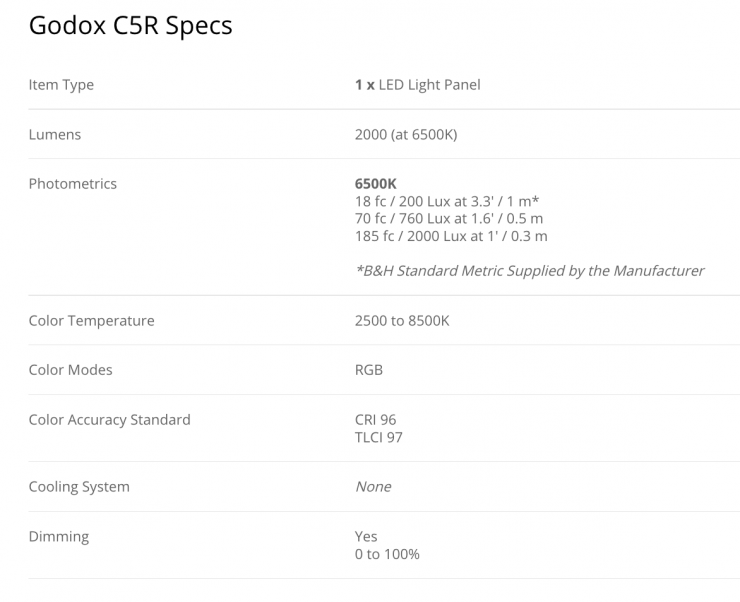This screenshot has height=602, width=740.
Task: Click the bold "6500K" photometrics heading
Action: pyautogui.click(x=376, y=184)
